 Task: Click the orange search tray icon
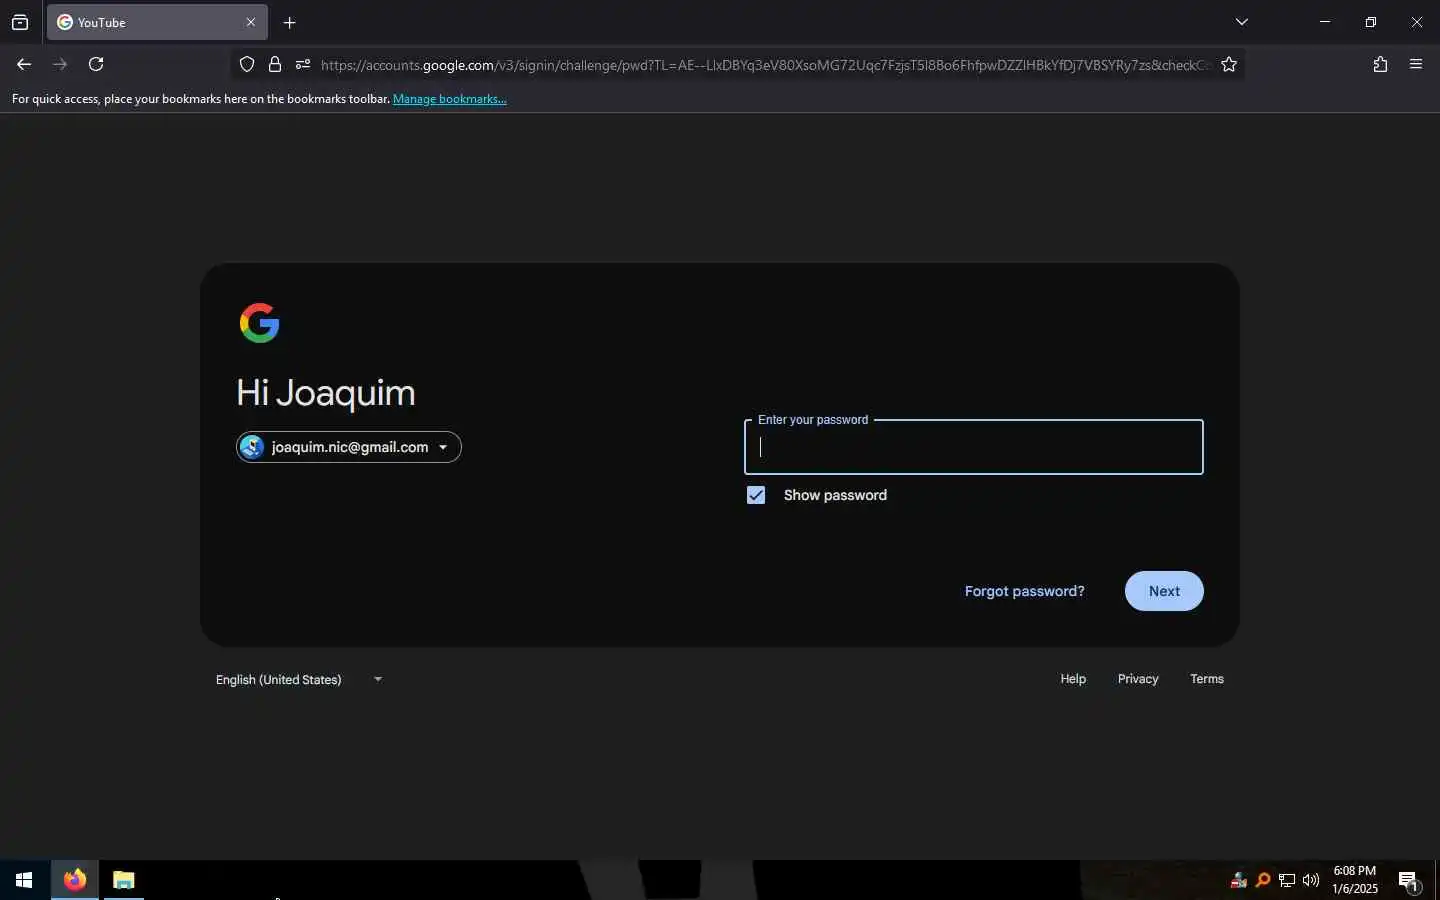pyautogui.click(x=1263, y=880)
